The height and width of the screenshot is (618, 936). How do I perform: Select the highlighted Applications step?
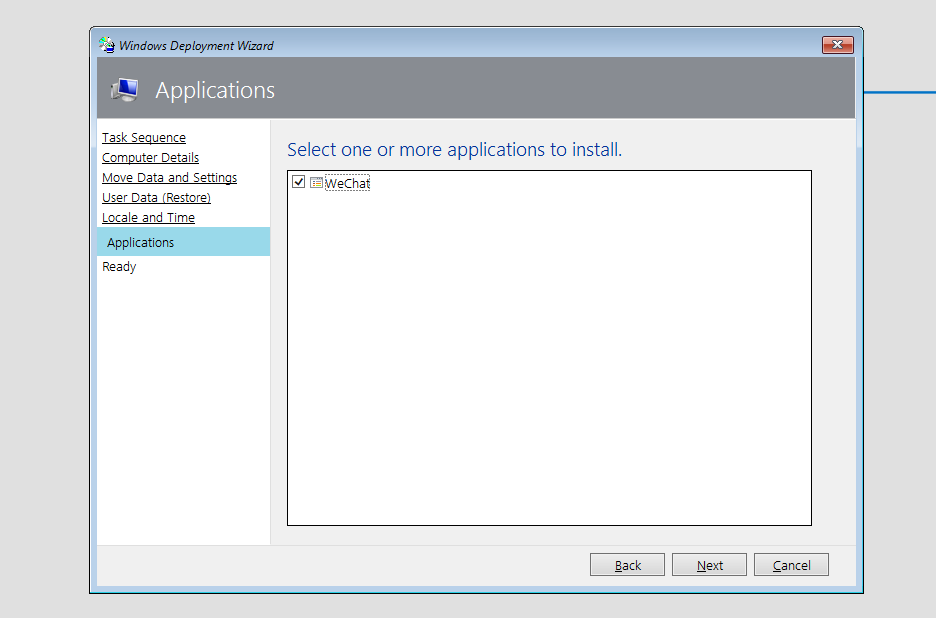140,242
